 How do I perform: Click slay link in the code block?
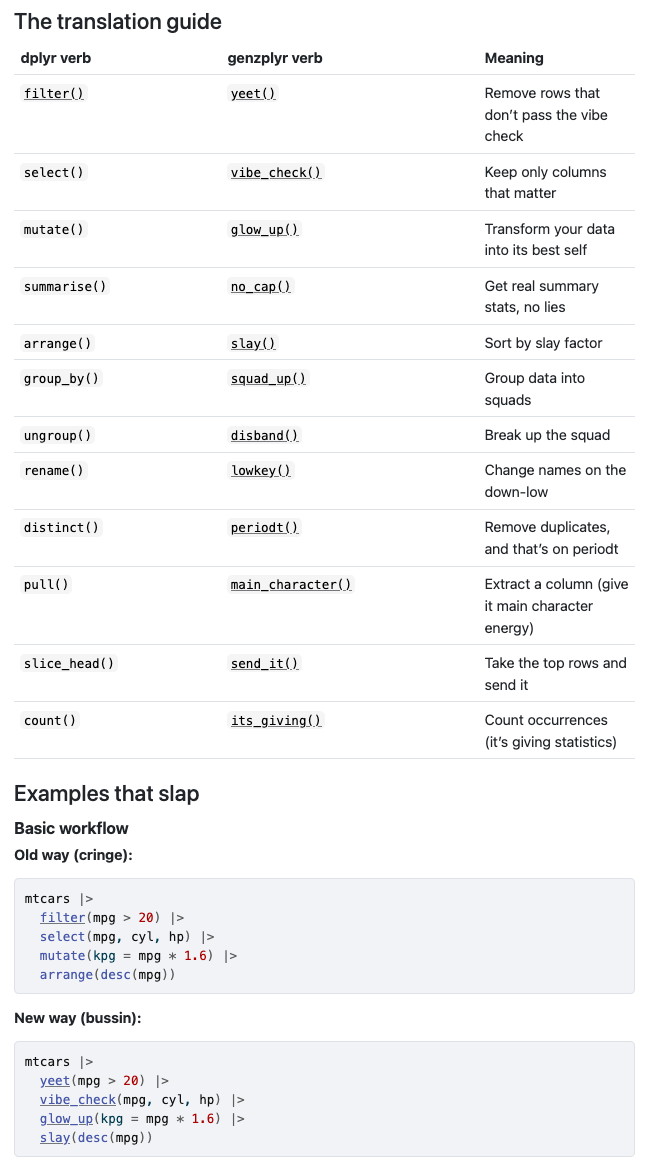(x=55, y=1138)
